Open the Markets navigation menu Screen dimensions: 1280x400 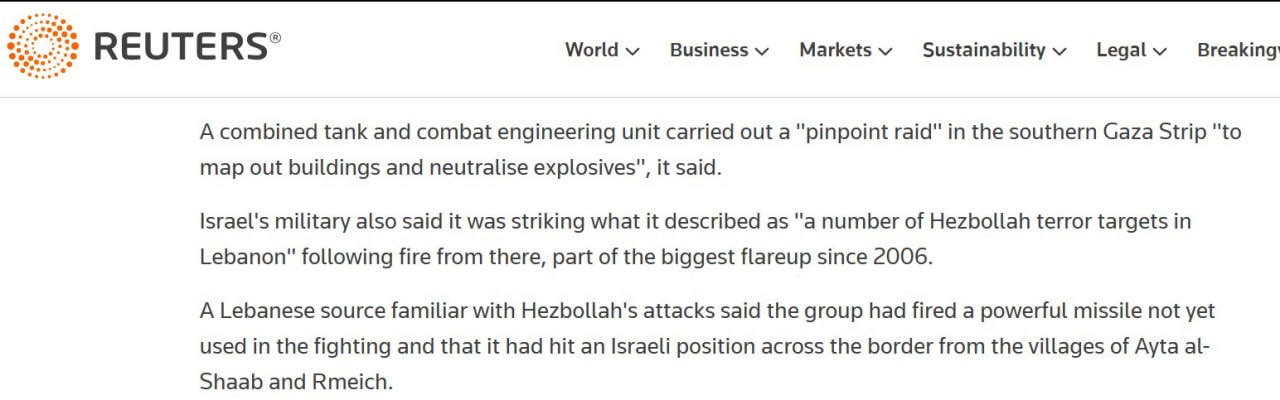pyautogui.click(x=835, y=50)
